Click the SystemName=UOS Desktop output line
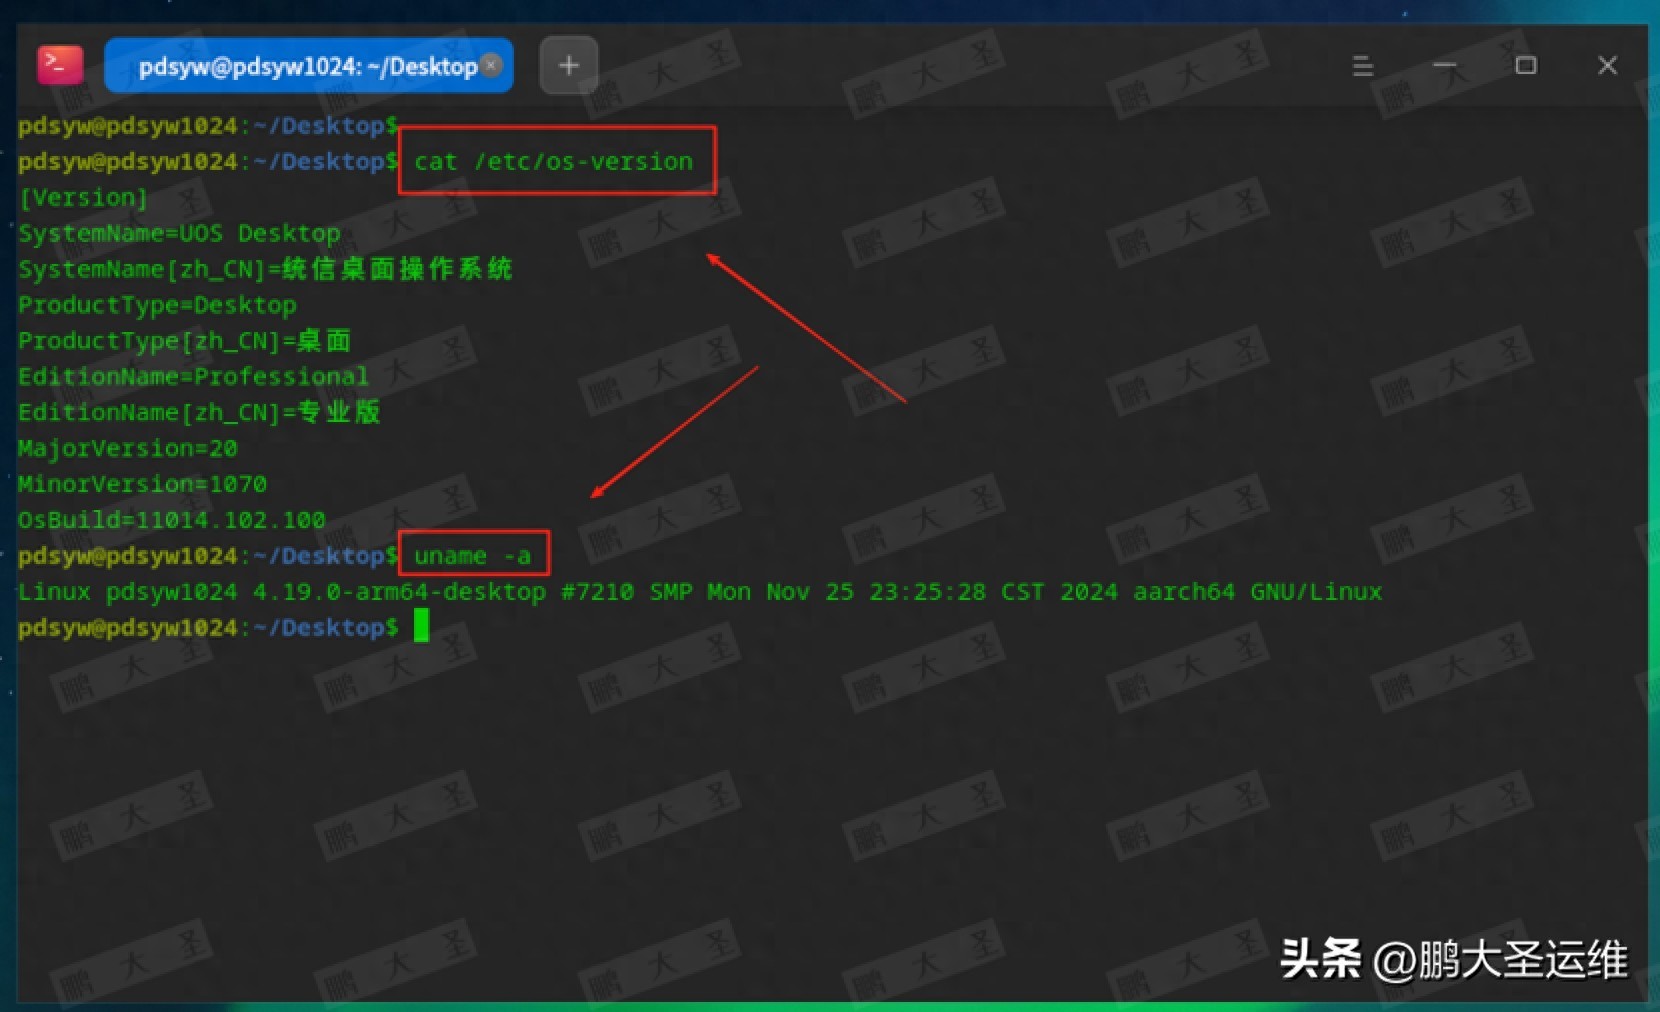The width and height of the screenshot is (1660, 1012). [178, 233]
